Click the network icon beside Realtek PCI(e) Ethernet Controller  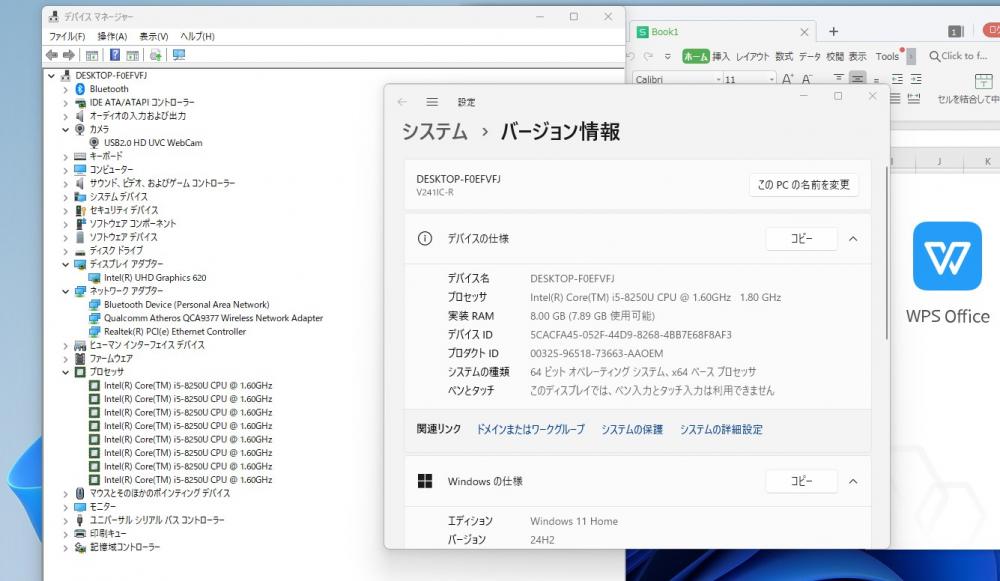tap(94, 332)
